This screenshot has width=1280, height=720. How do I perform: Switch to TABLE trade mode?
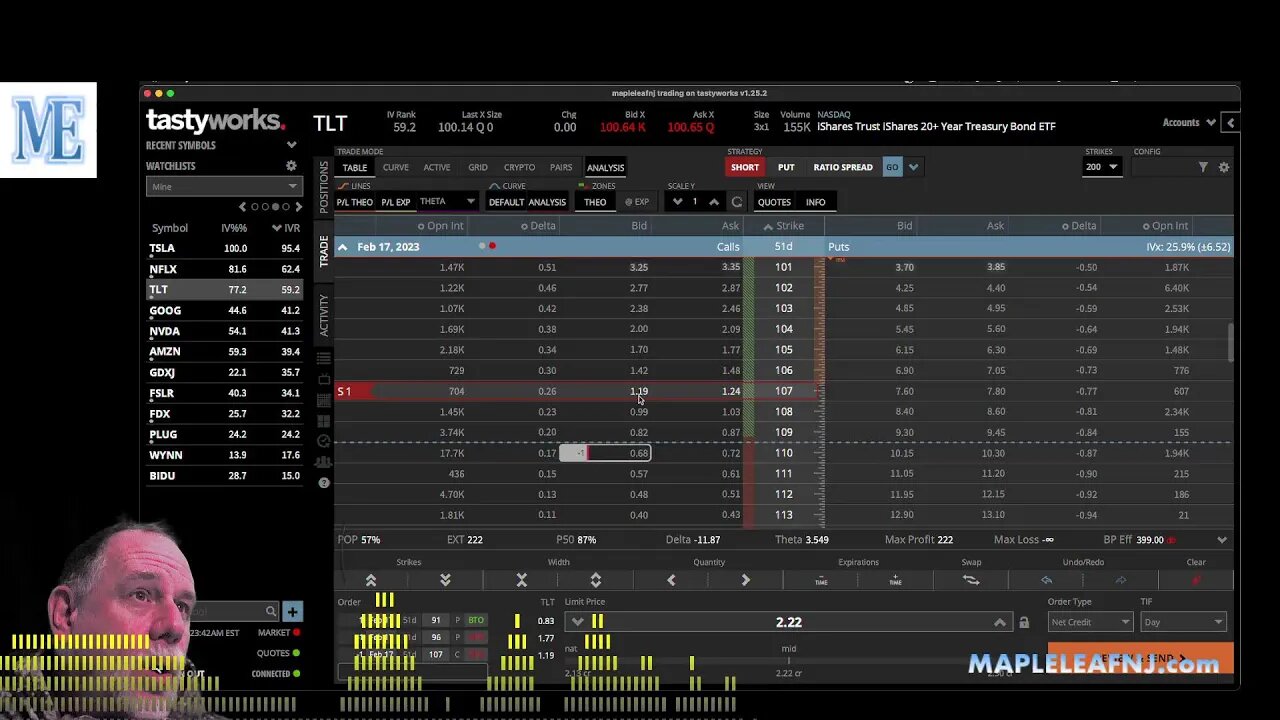pos(355,167)
